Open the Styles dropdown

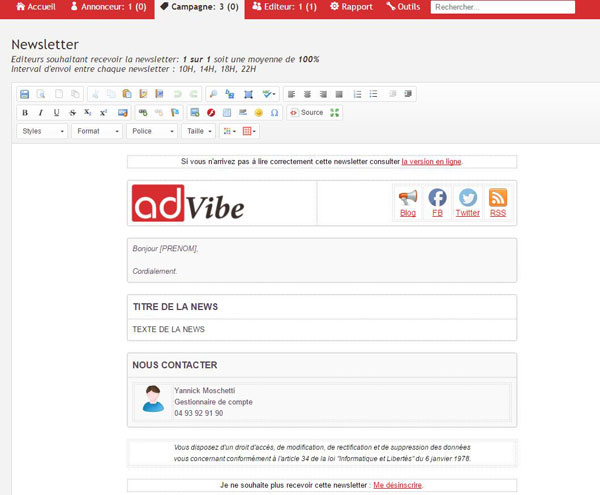(x=42, y=131)
